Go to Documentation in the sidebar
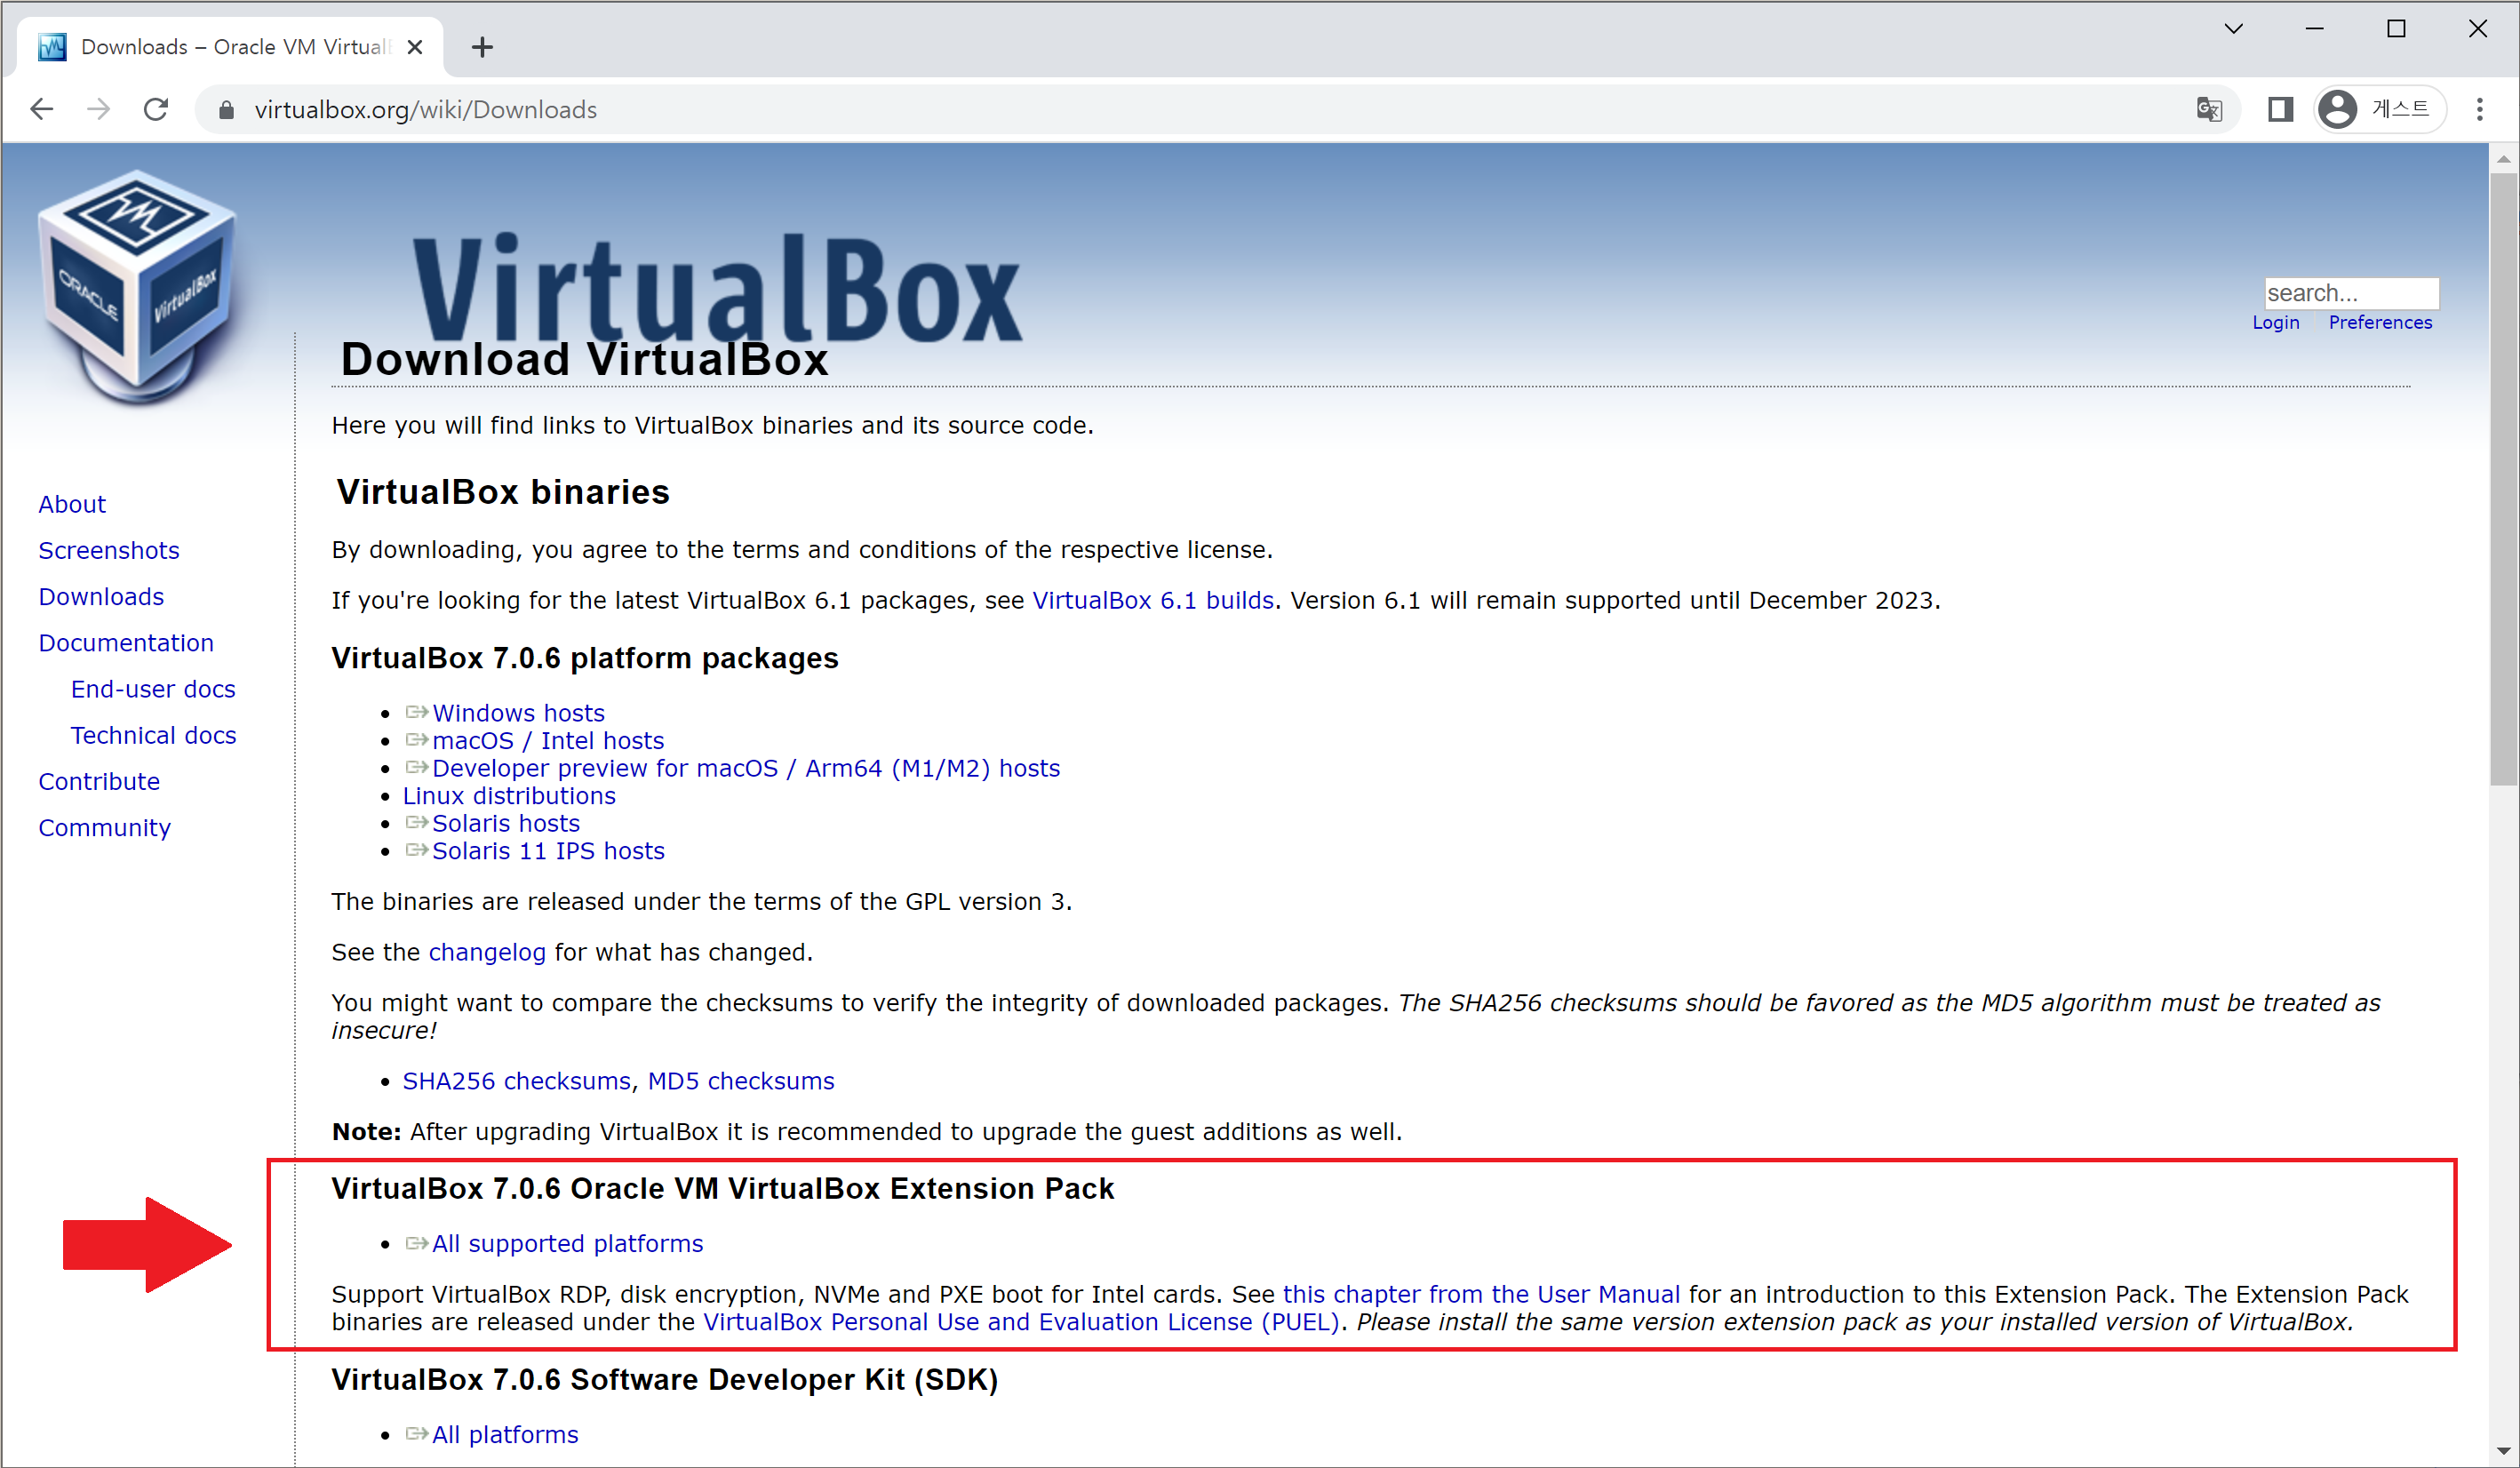Viewport: 2520px width, 1468px height. (126, 642)
